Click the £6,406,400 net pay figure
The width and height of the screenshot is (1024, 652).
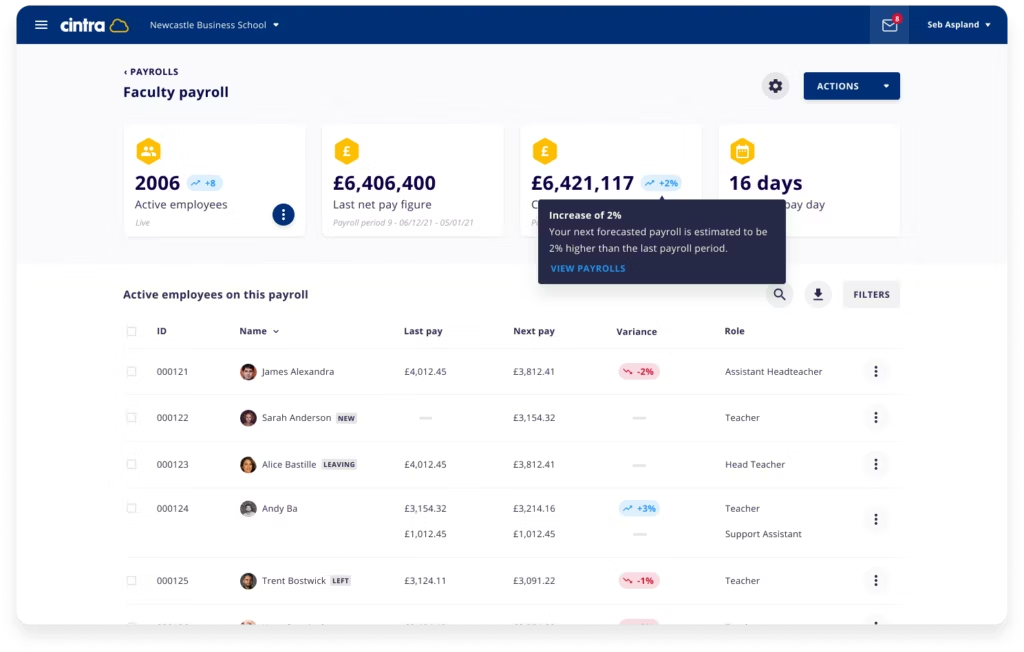coord(384,183)
